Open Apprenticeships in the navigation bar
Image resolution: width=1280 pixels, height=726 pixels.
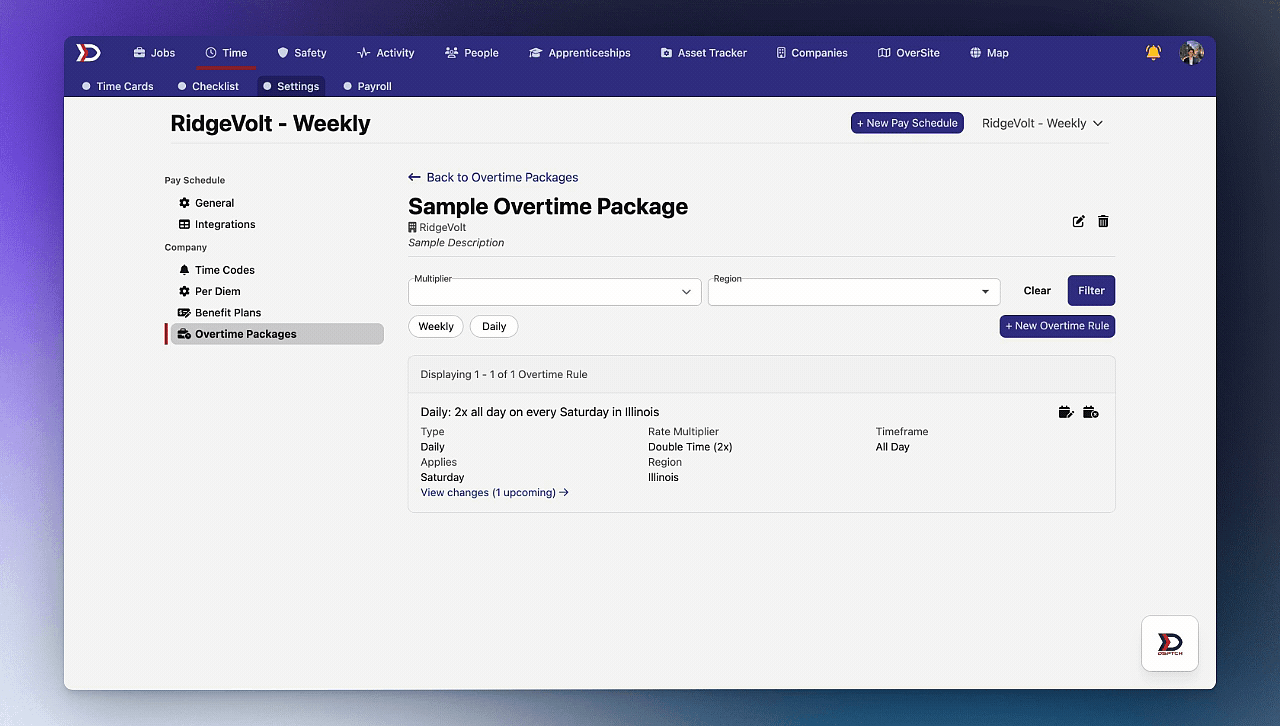click(580, 53)
